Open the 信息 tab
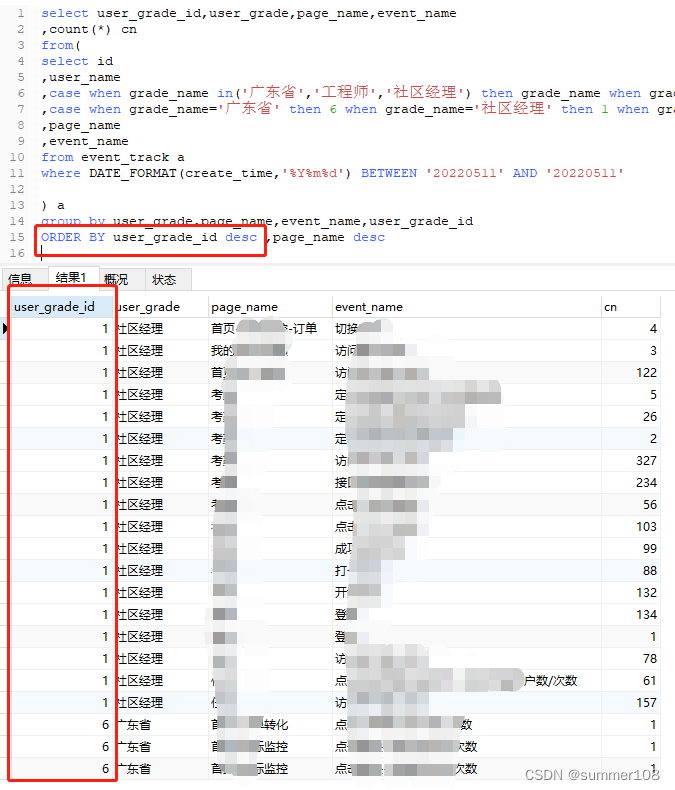 (23, 279)
